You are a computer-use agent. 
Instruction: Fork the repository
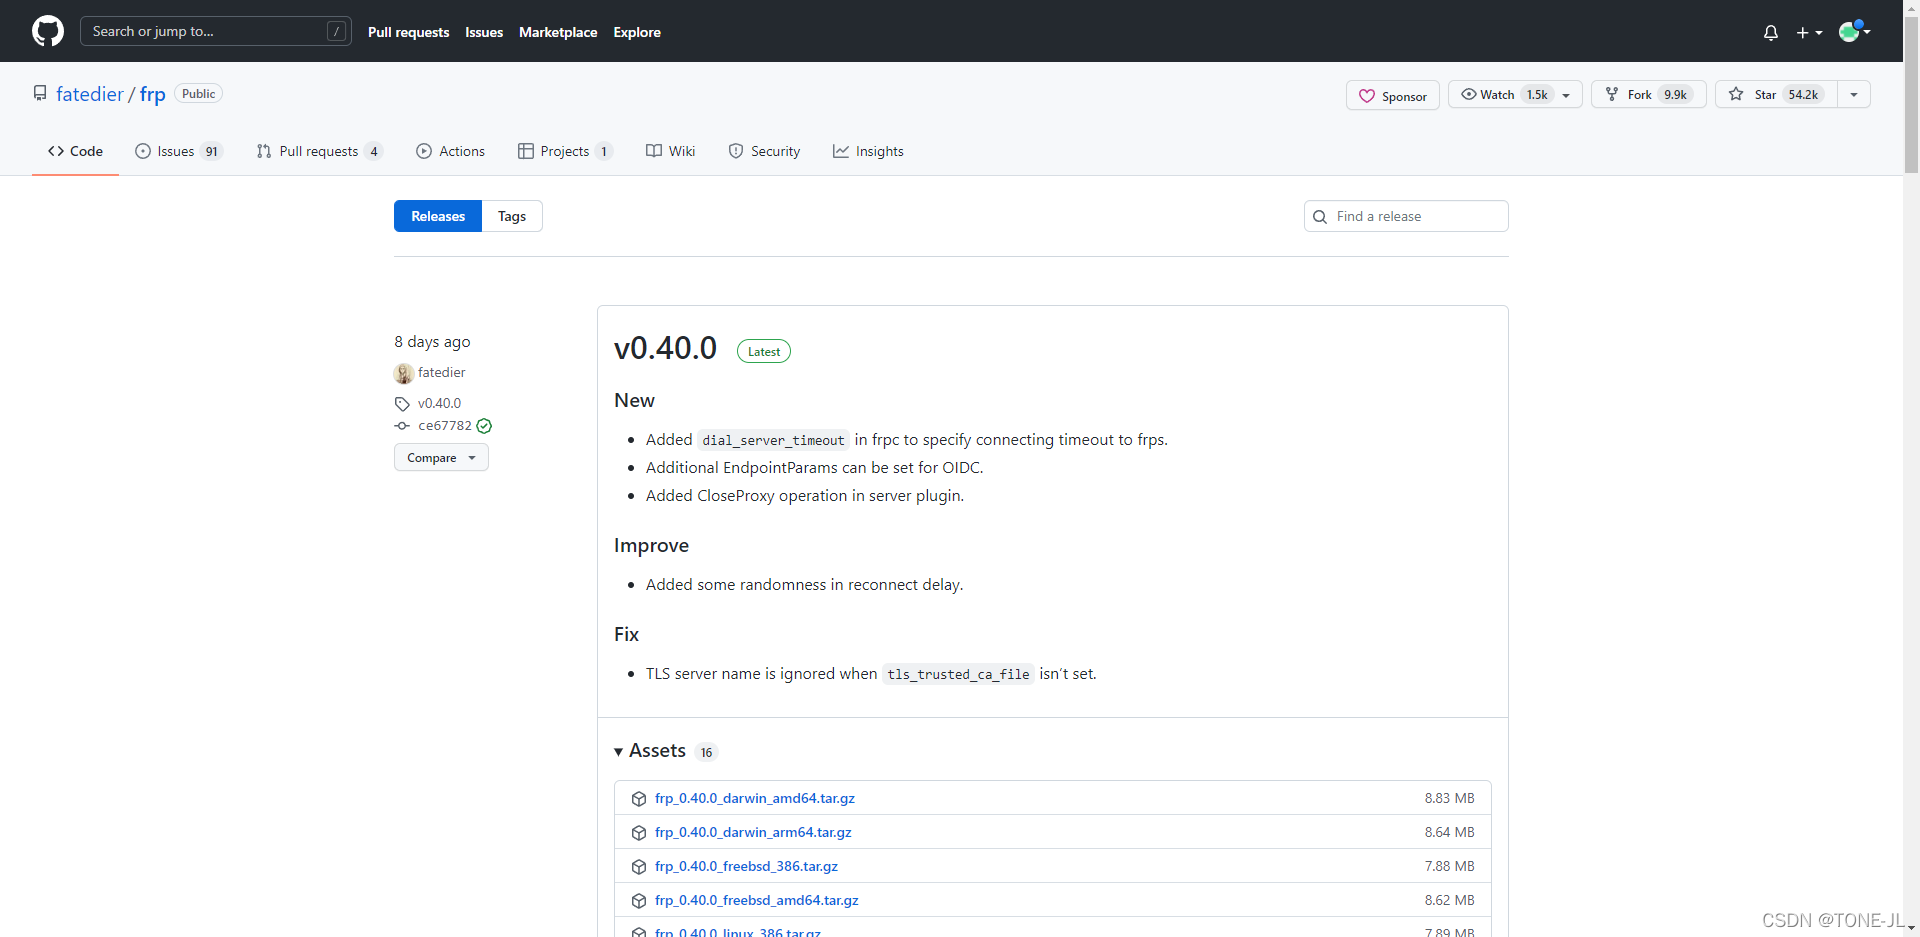(x=1648, y=94)
